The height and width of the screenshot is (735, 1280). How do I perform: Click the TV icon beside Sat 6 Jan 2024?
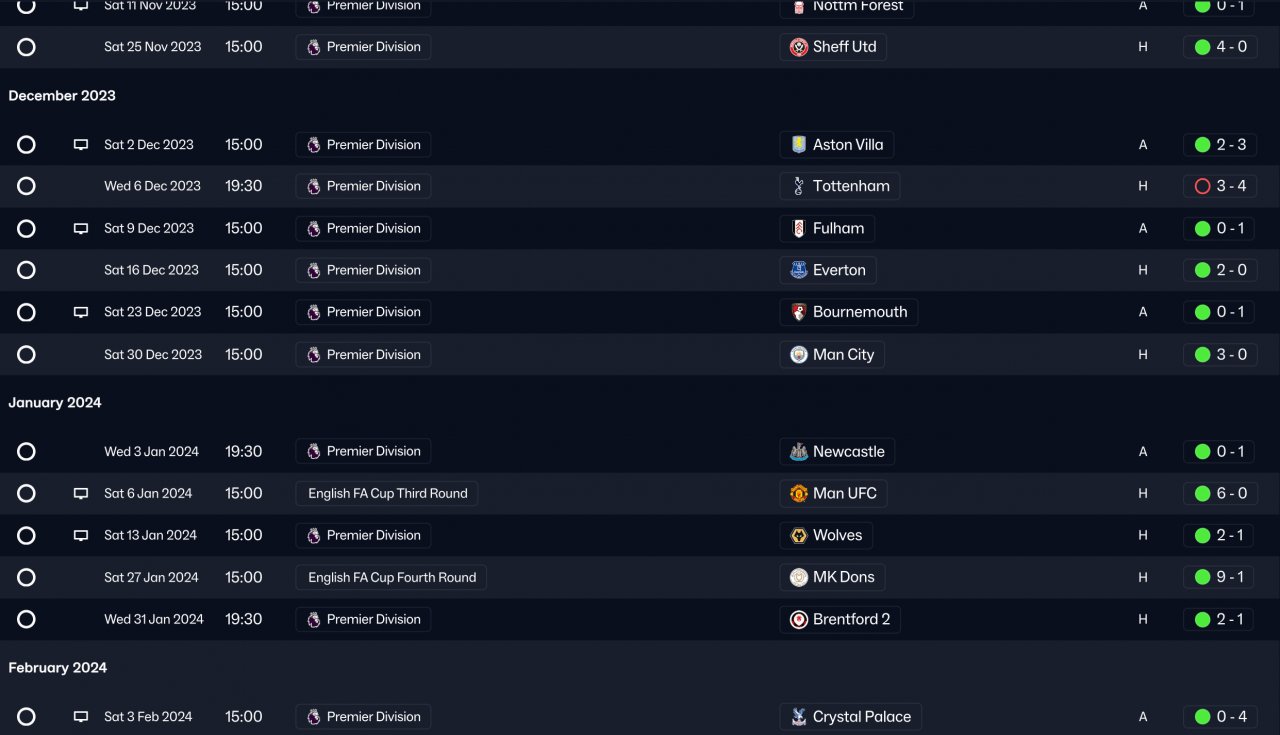(81, 494)
